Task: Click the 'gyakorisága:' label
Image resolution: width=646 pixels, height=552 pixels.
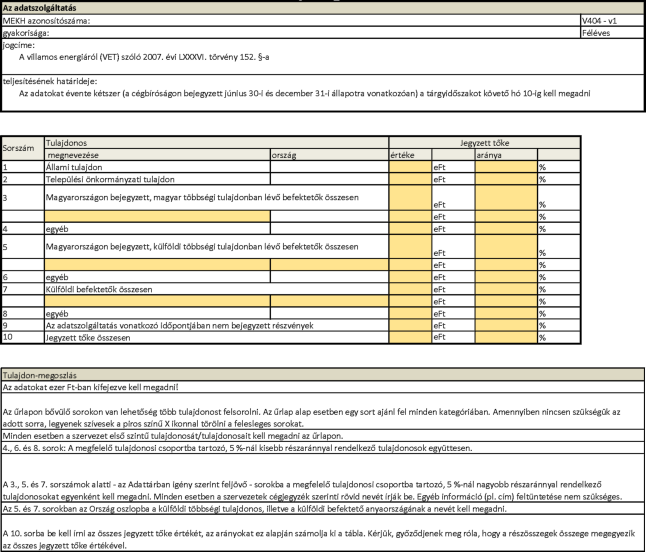Action: click(x=26, y=33)
